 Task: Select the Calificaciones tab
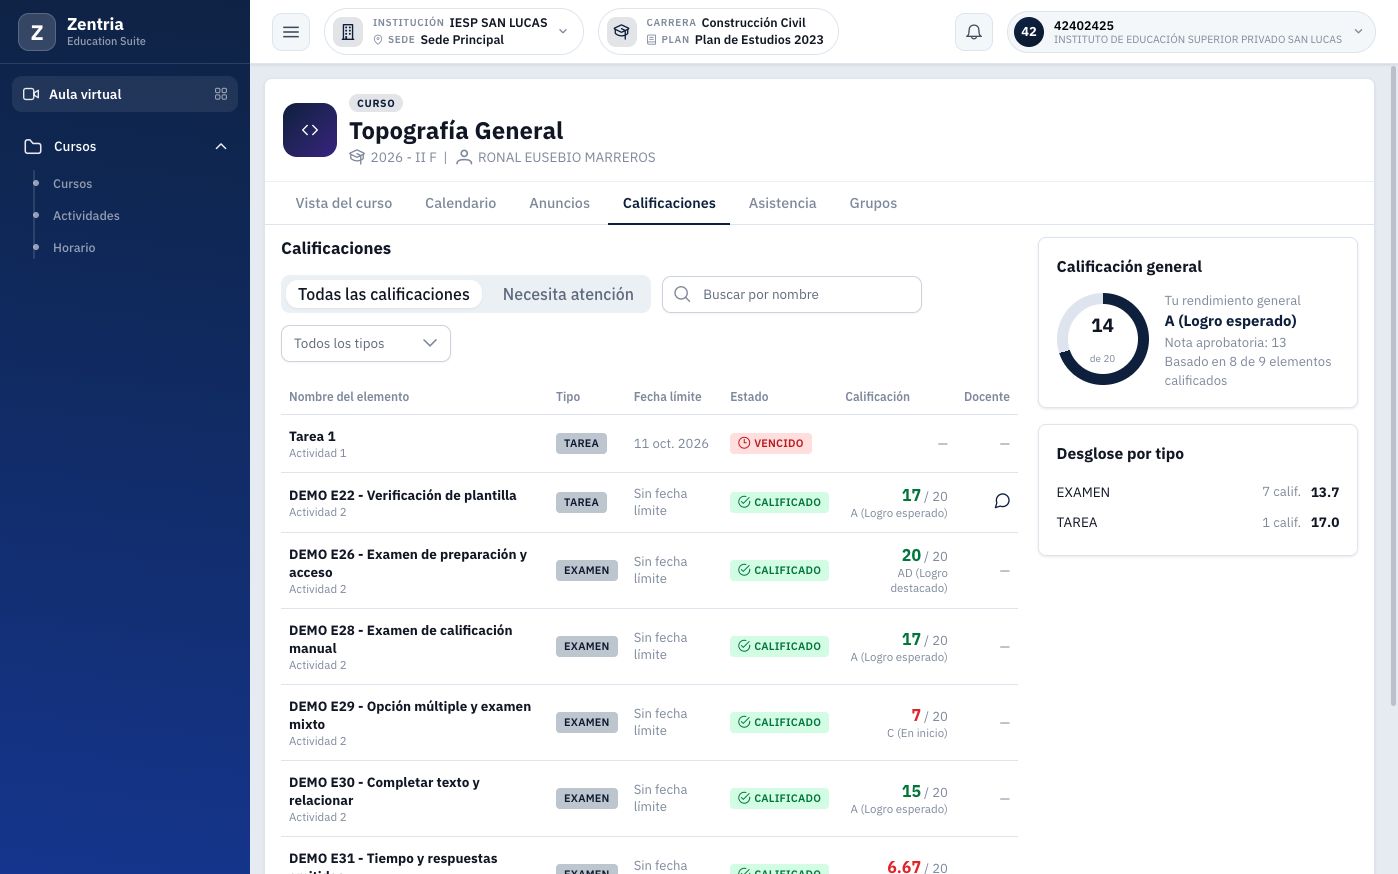point(669,203)
